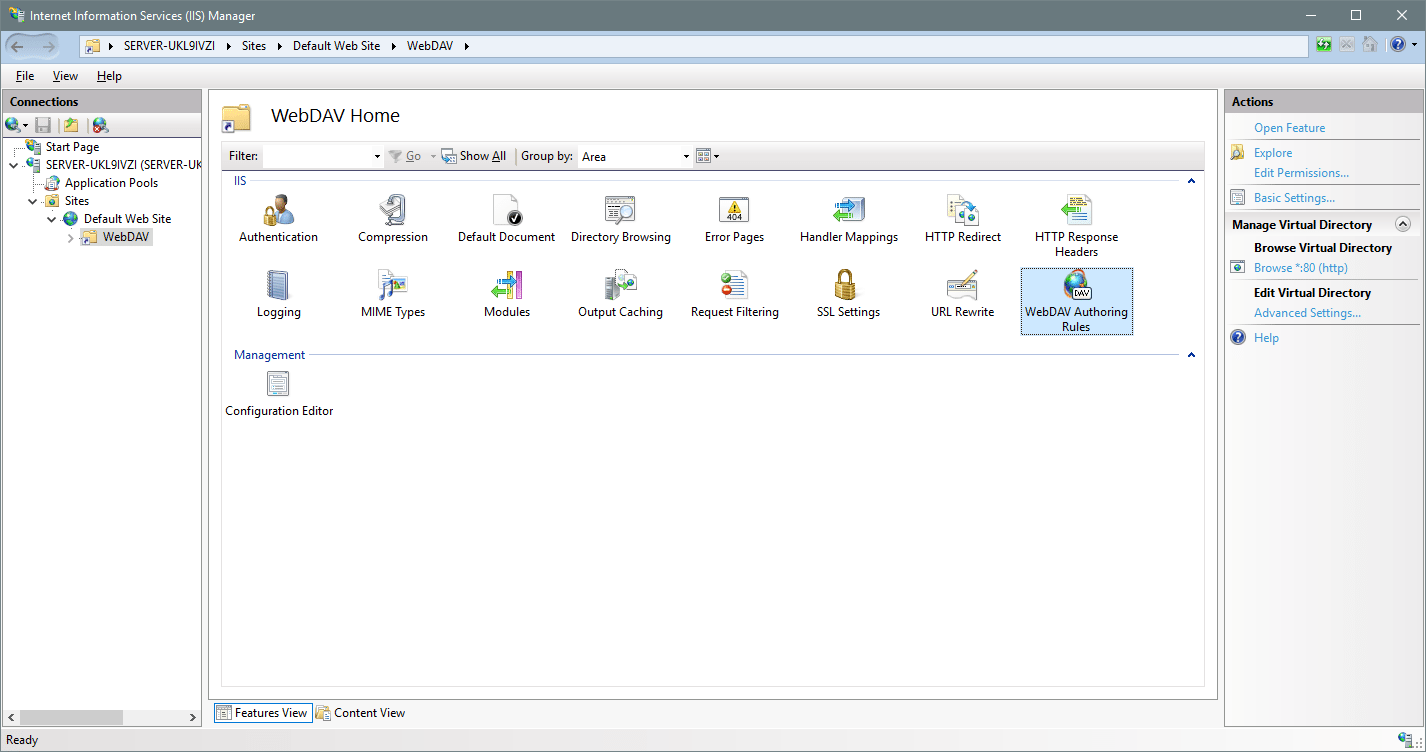This screenshot has height=752, width=1426.
Task: Open the Configuration Editor icon
Action: click(278, 385)
